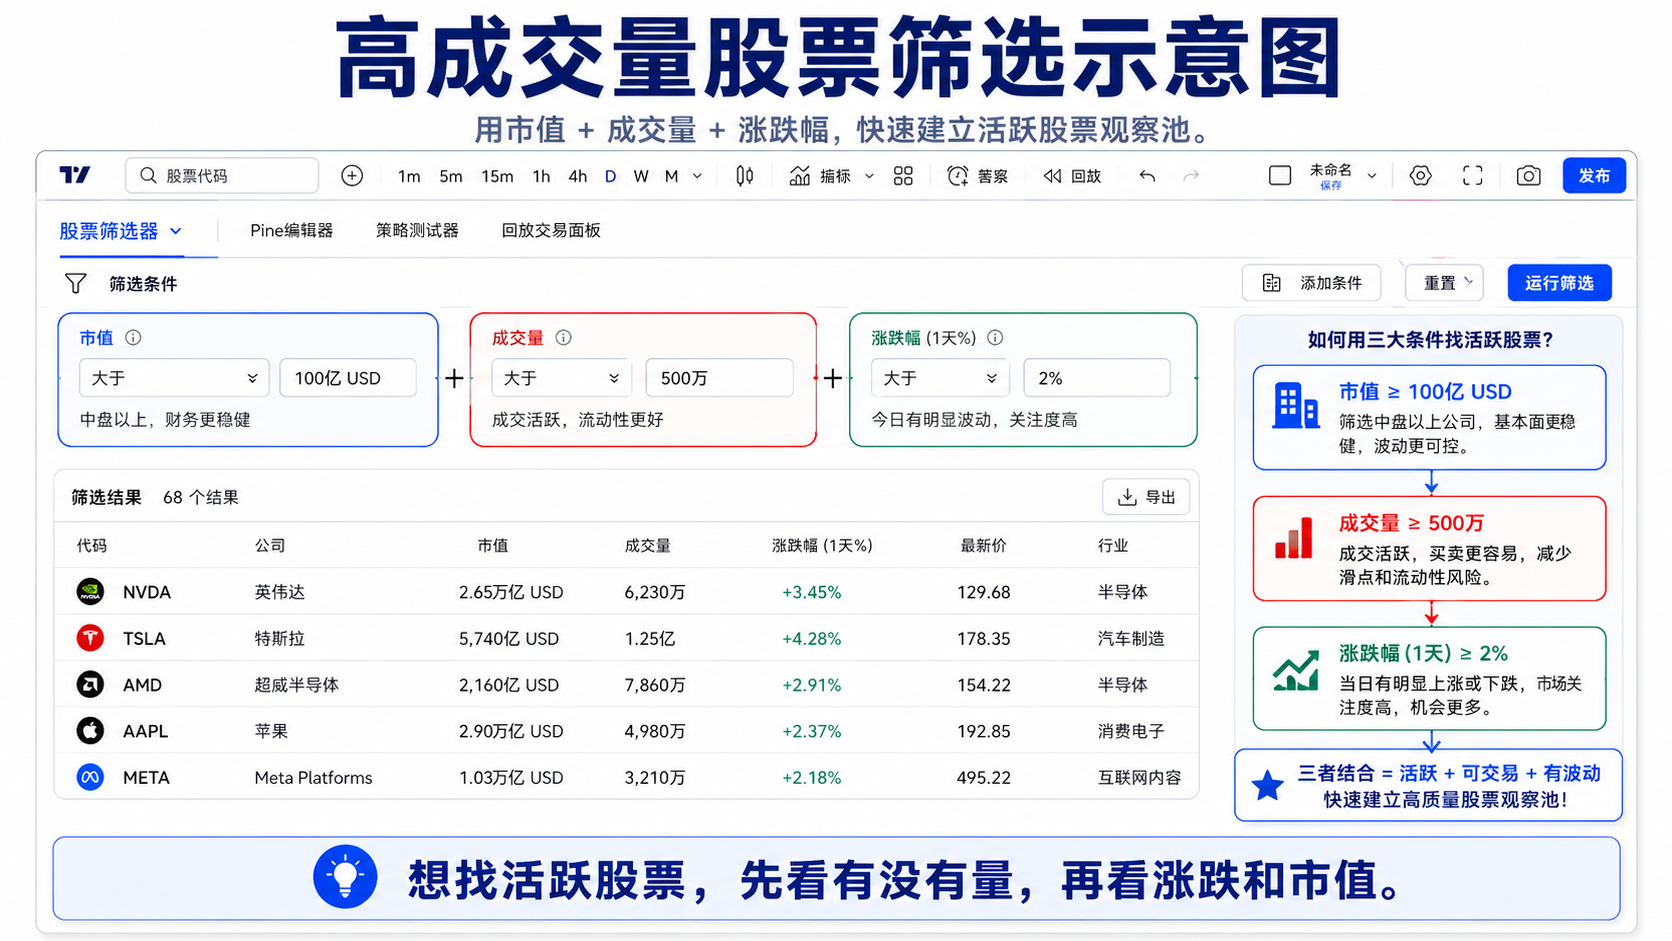This screenshot has width=1672, height=941.
Task: Click the 100亿 USD value field
Action: 348,378
